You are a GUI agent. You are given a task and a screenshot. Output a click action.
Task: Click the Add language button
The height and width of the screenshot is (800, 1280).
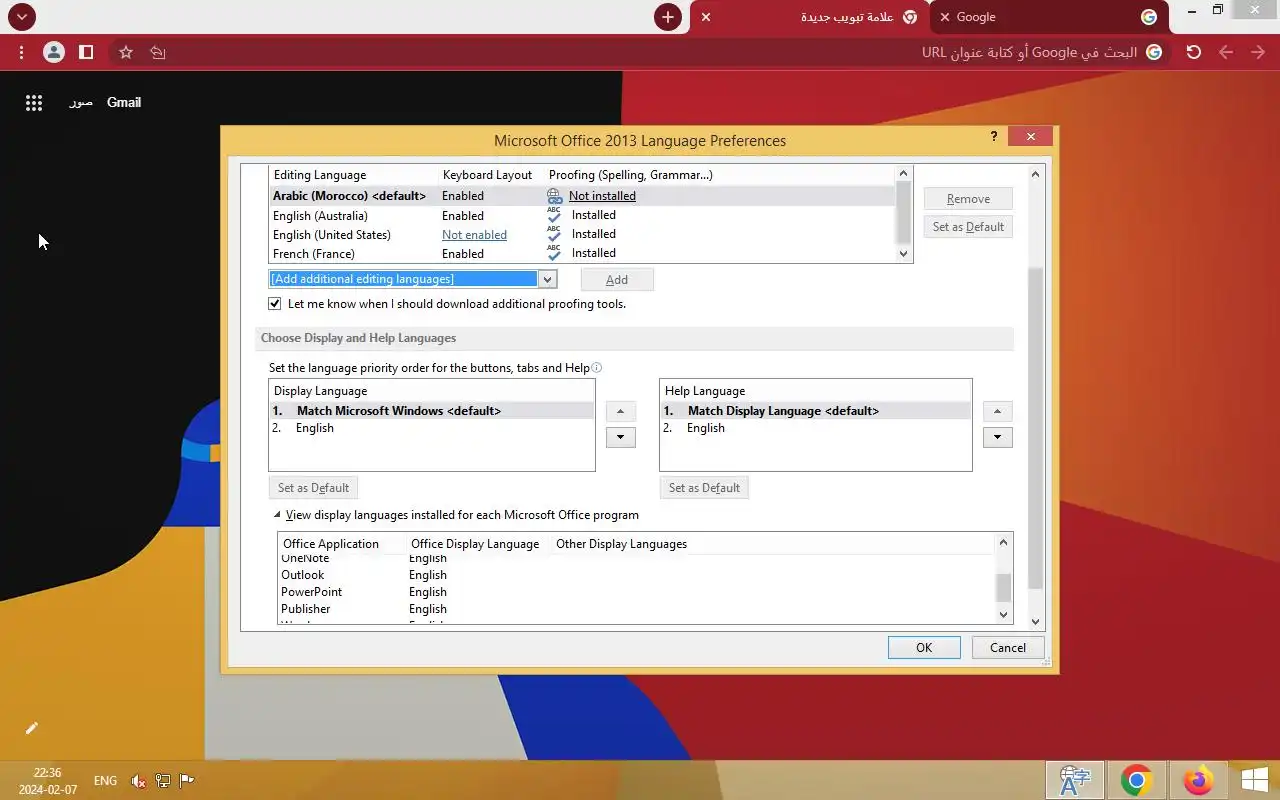[x=617, y=280]
